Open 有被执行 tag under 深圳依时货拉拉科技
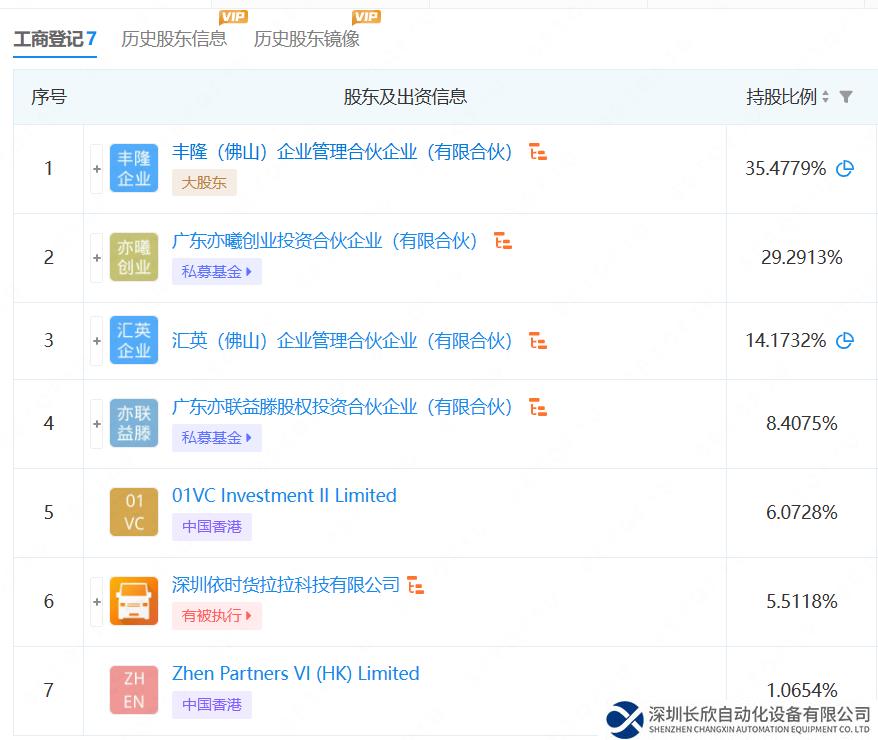The image size is (878, 740). 216,615
